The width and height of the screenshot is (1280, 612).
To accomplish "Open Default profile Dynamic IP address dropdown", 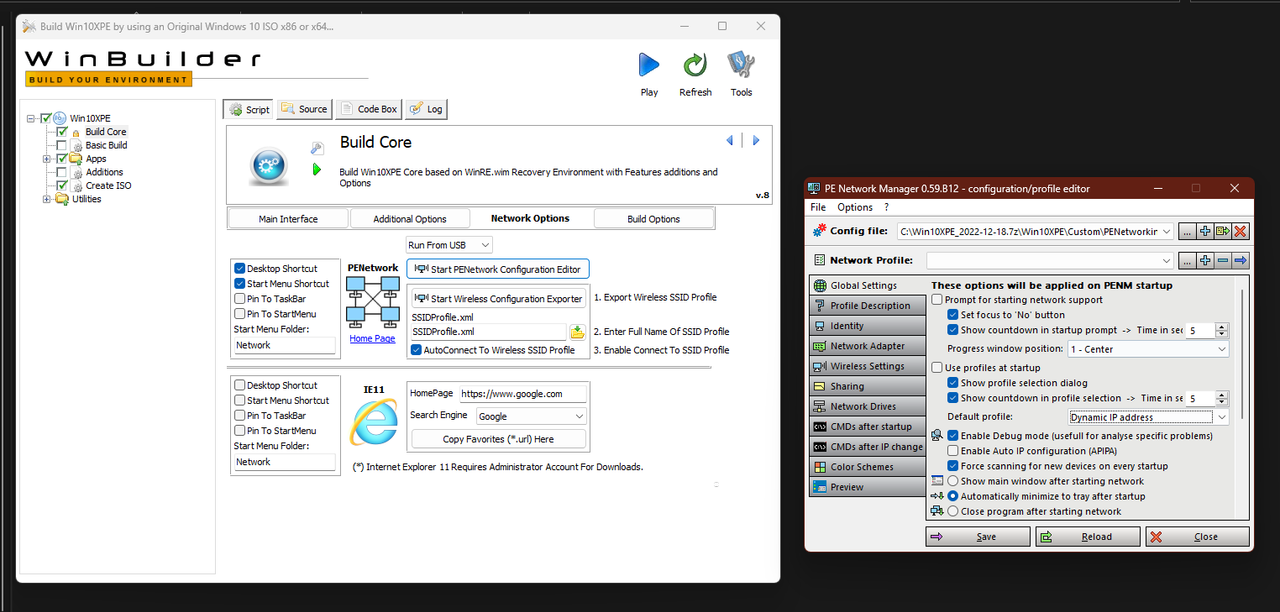I will (1148, 417).
